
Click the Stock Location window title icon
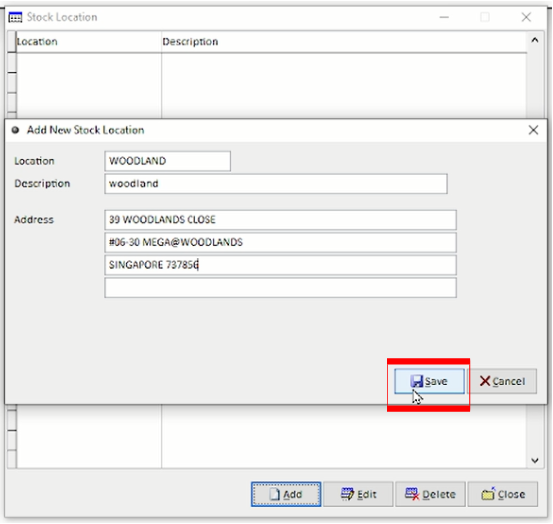pyautogui.click(x=15, y=17)
